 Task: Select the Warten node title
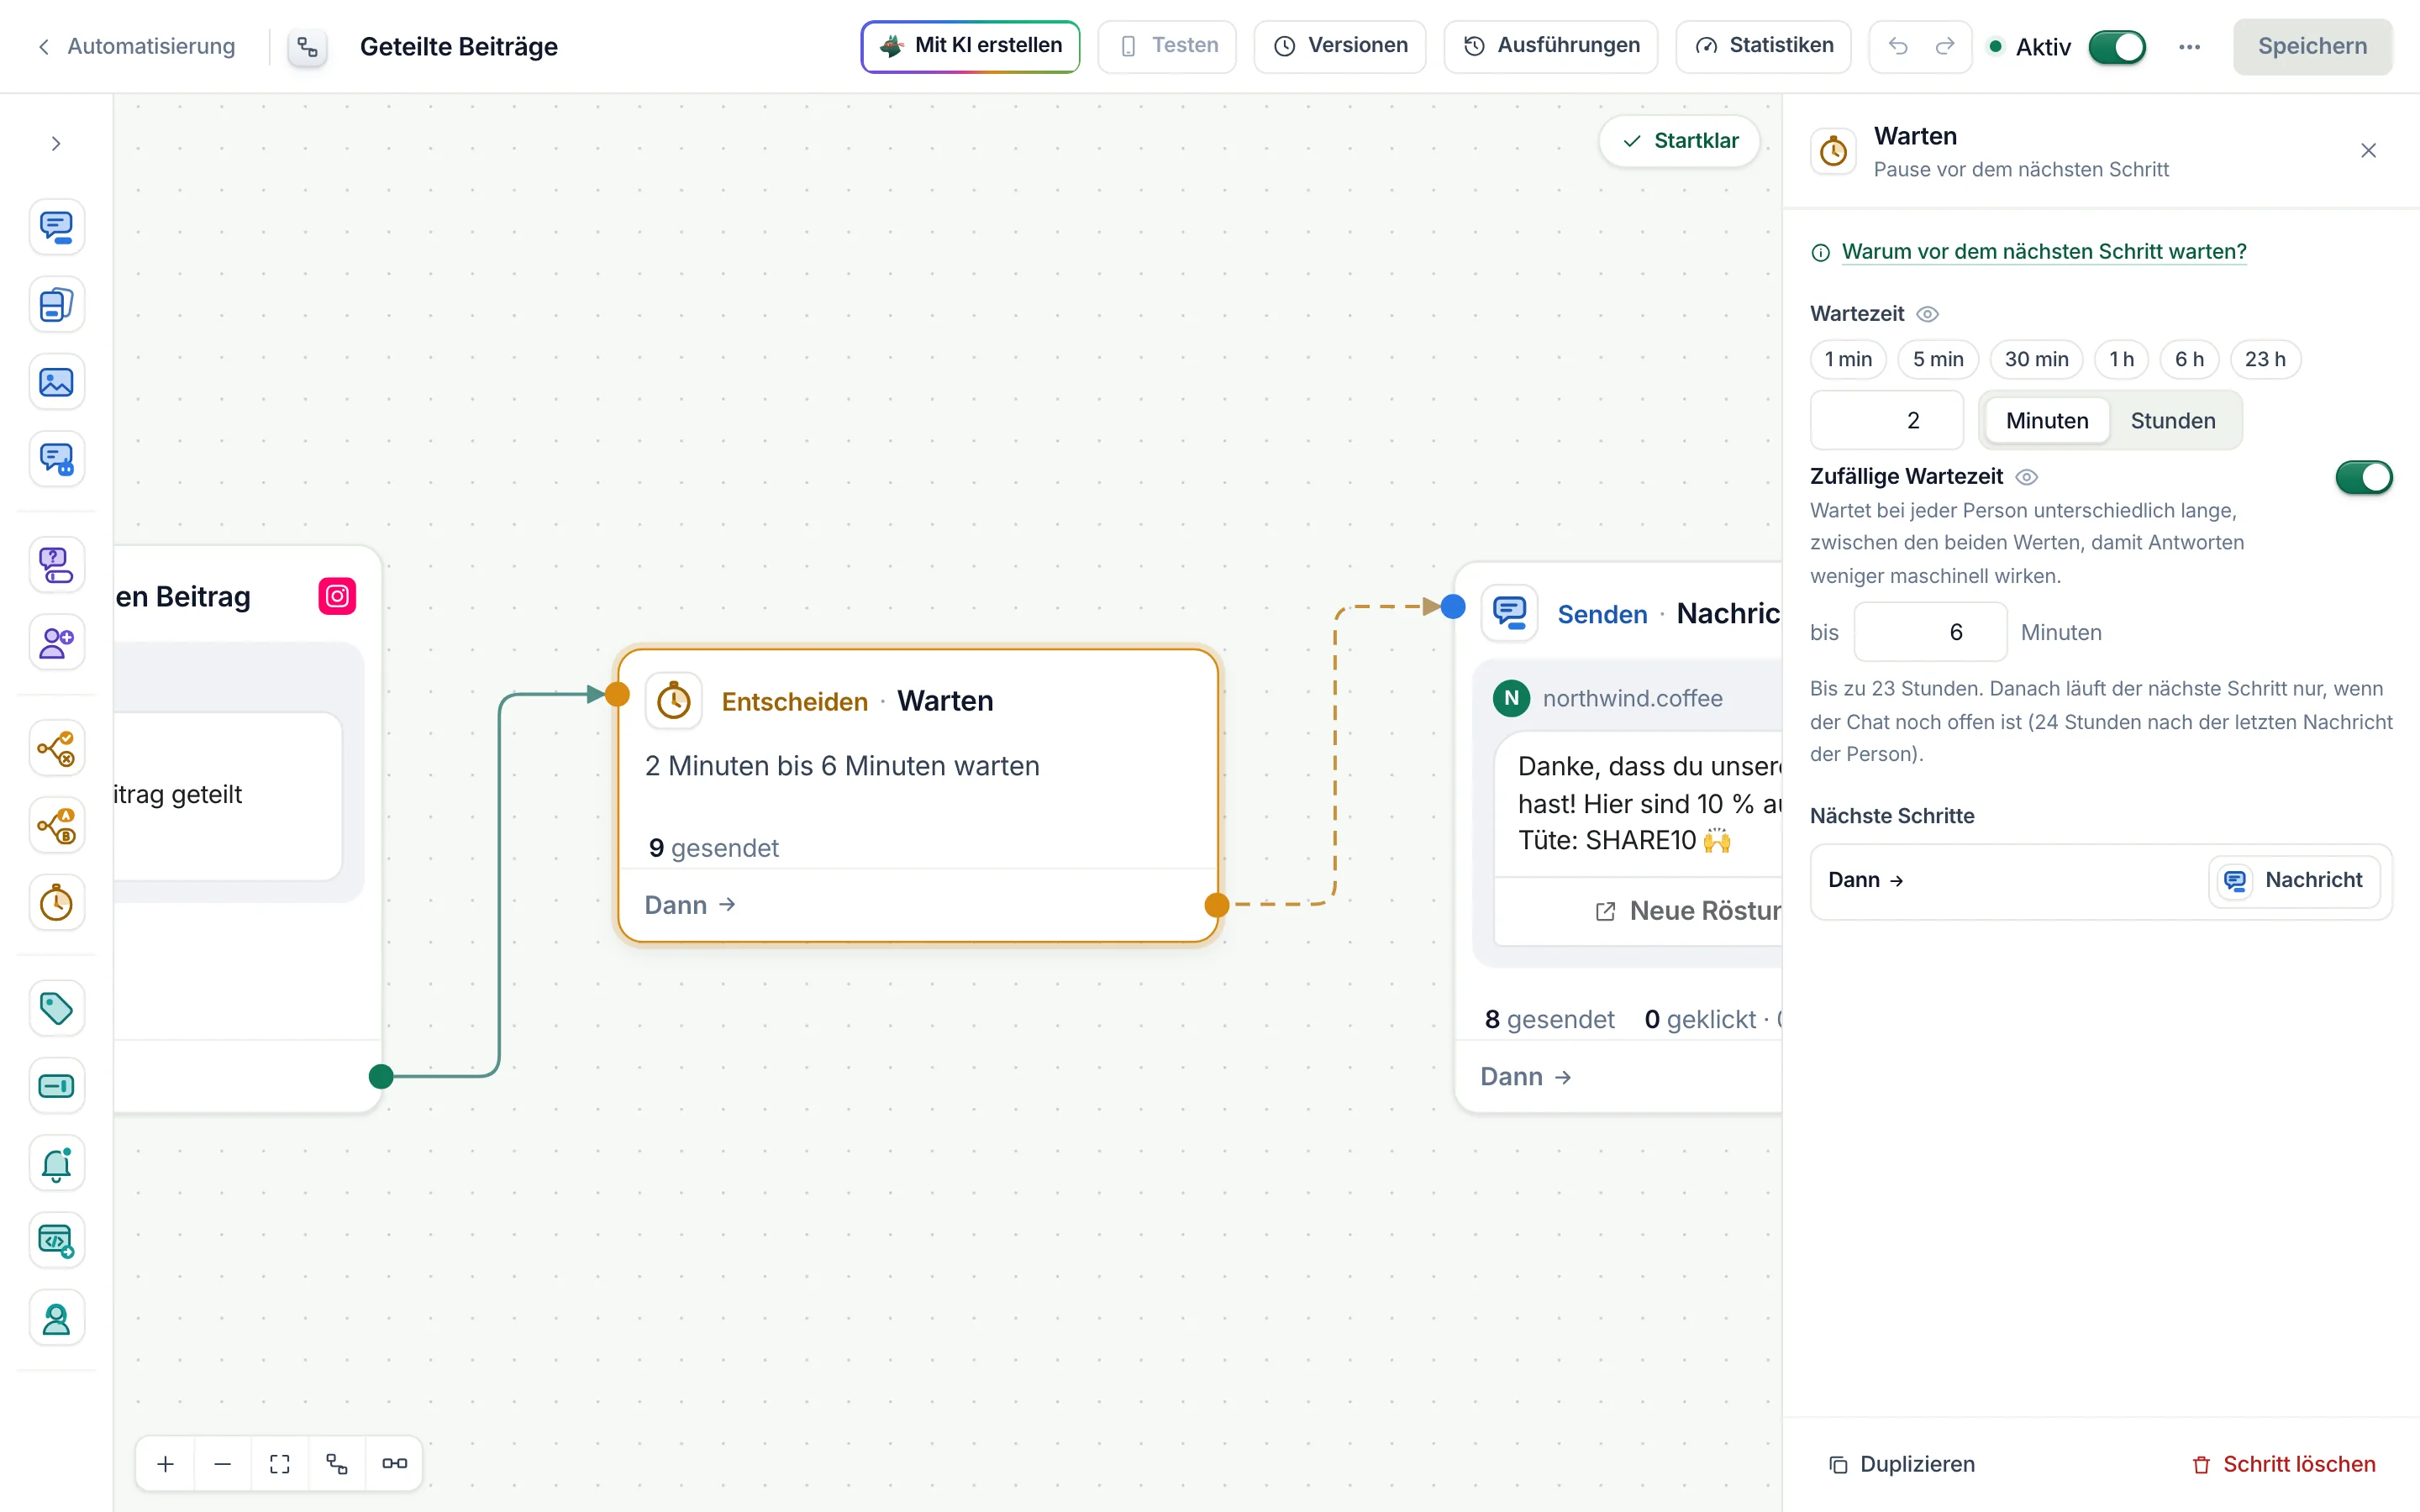[x=944, y=701]
